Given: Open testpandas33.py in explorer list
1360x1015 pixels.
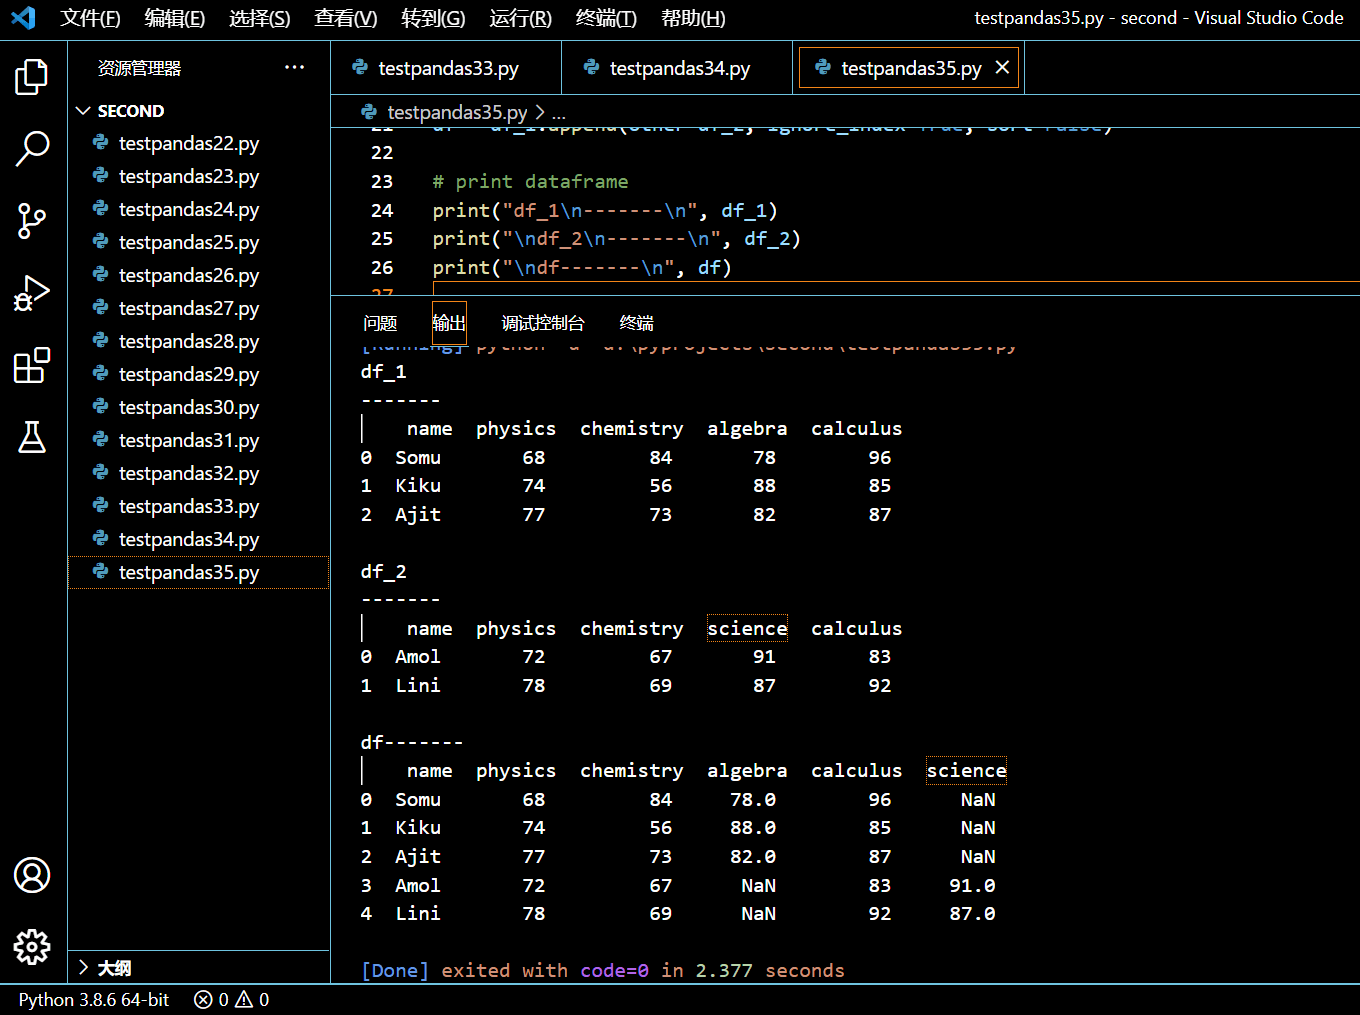Looking at the screenshot, I should coord(199,506).
